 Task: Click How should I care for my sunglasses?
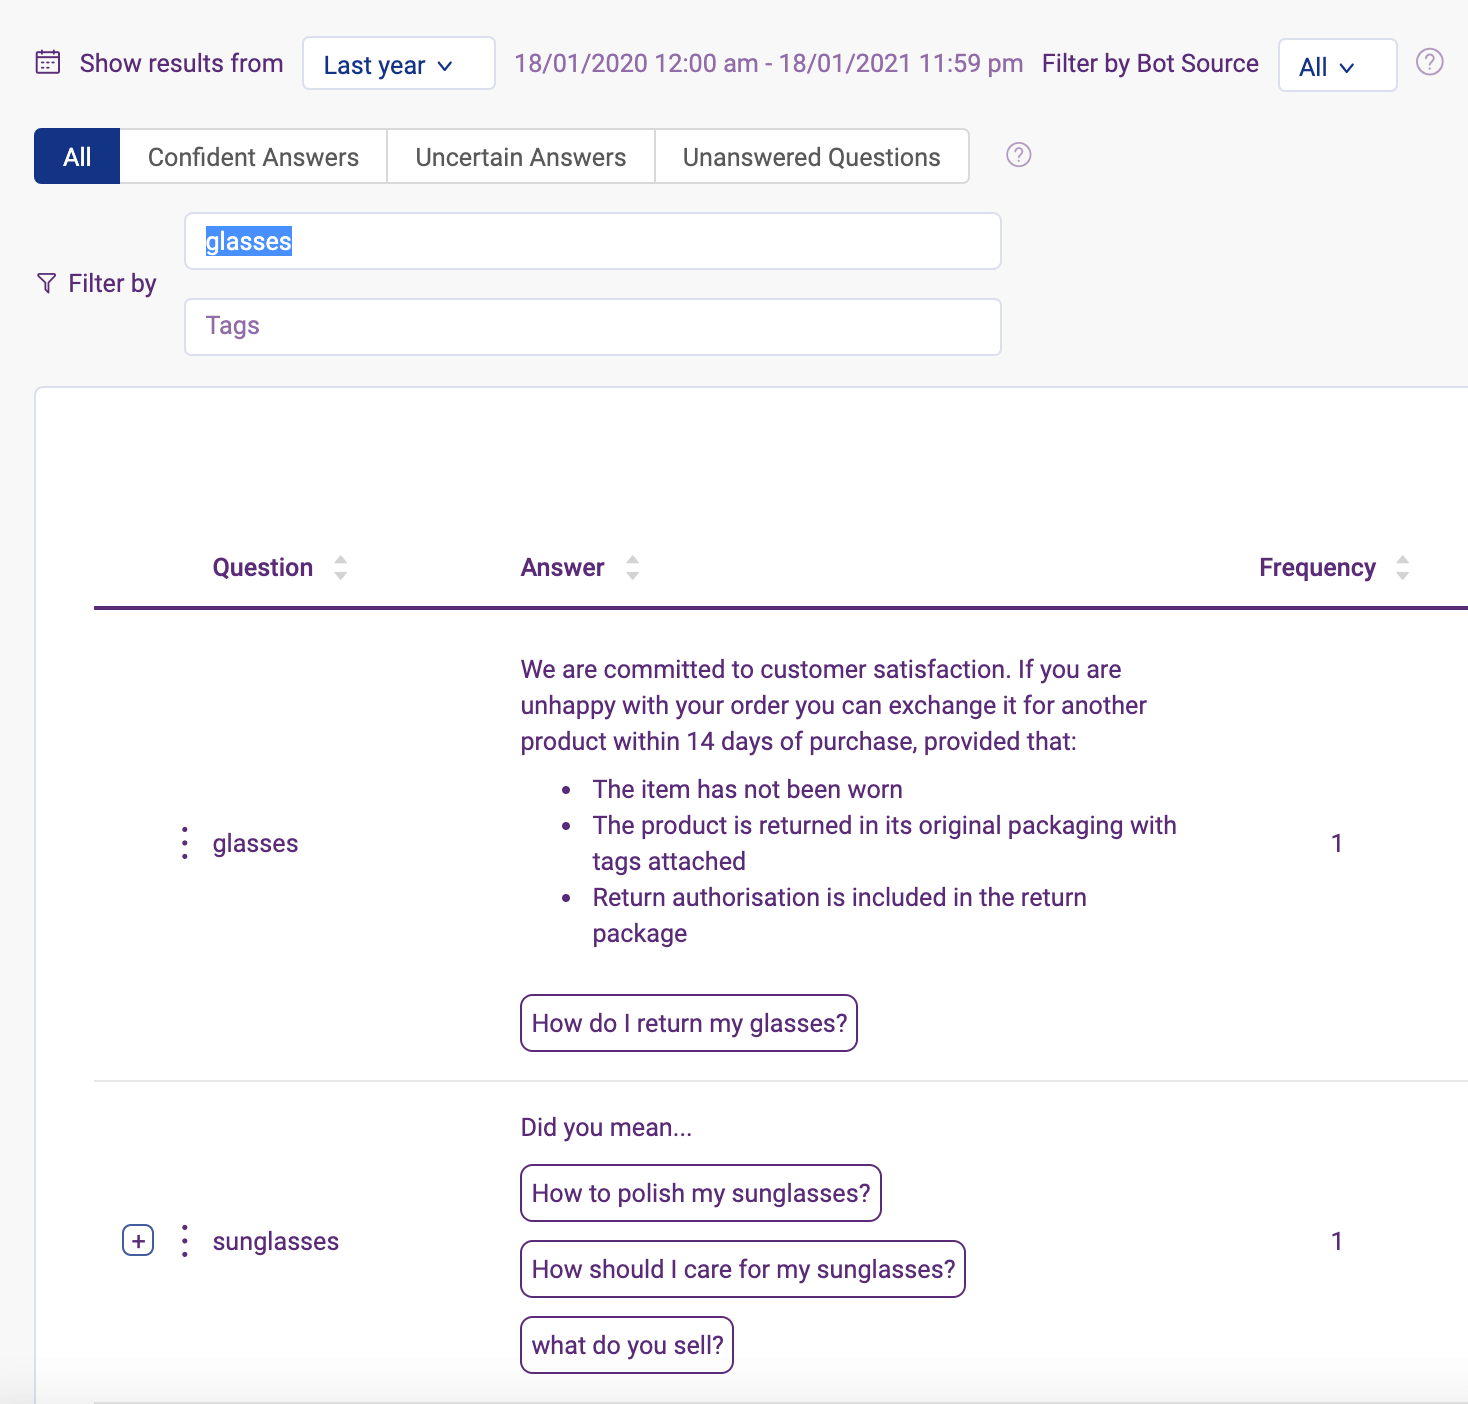743,1269
